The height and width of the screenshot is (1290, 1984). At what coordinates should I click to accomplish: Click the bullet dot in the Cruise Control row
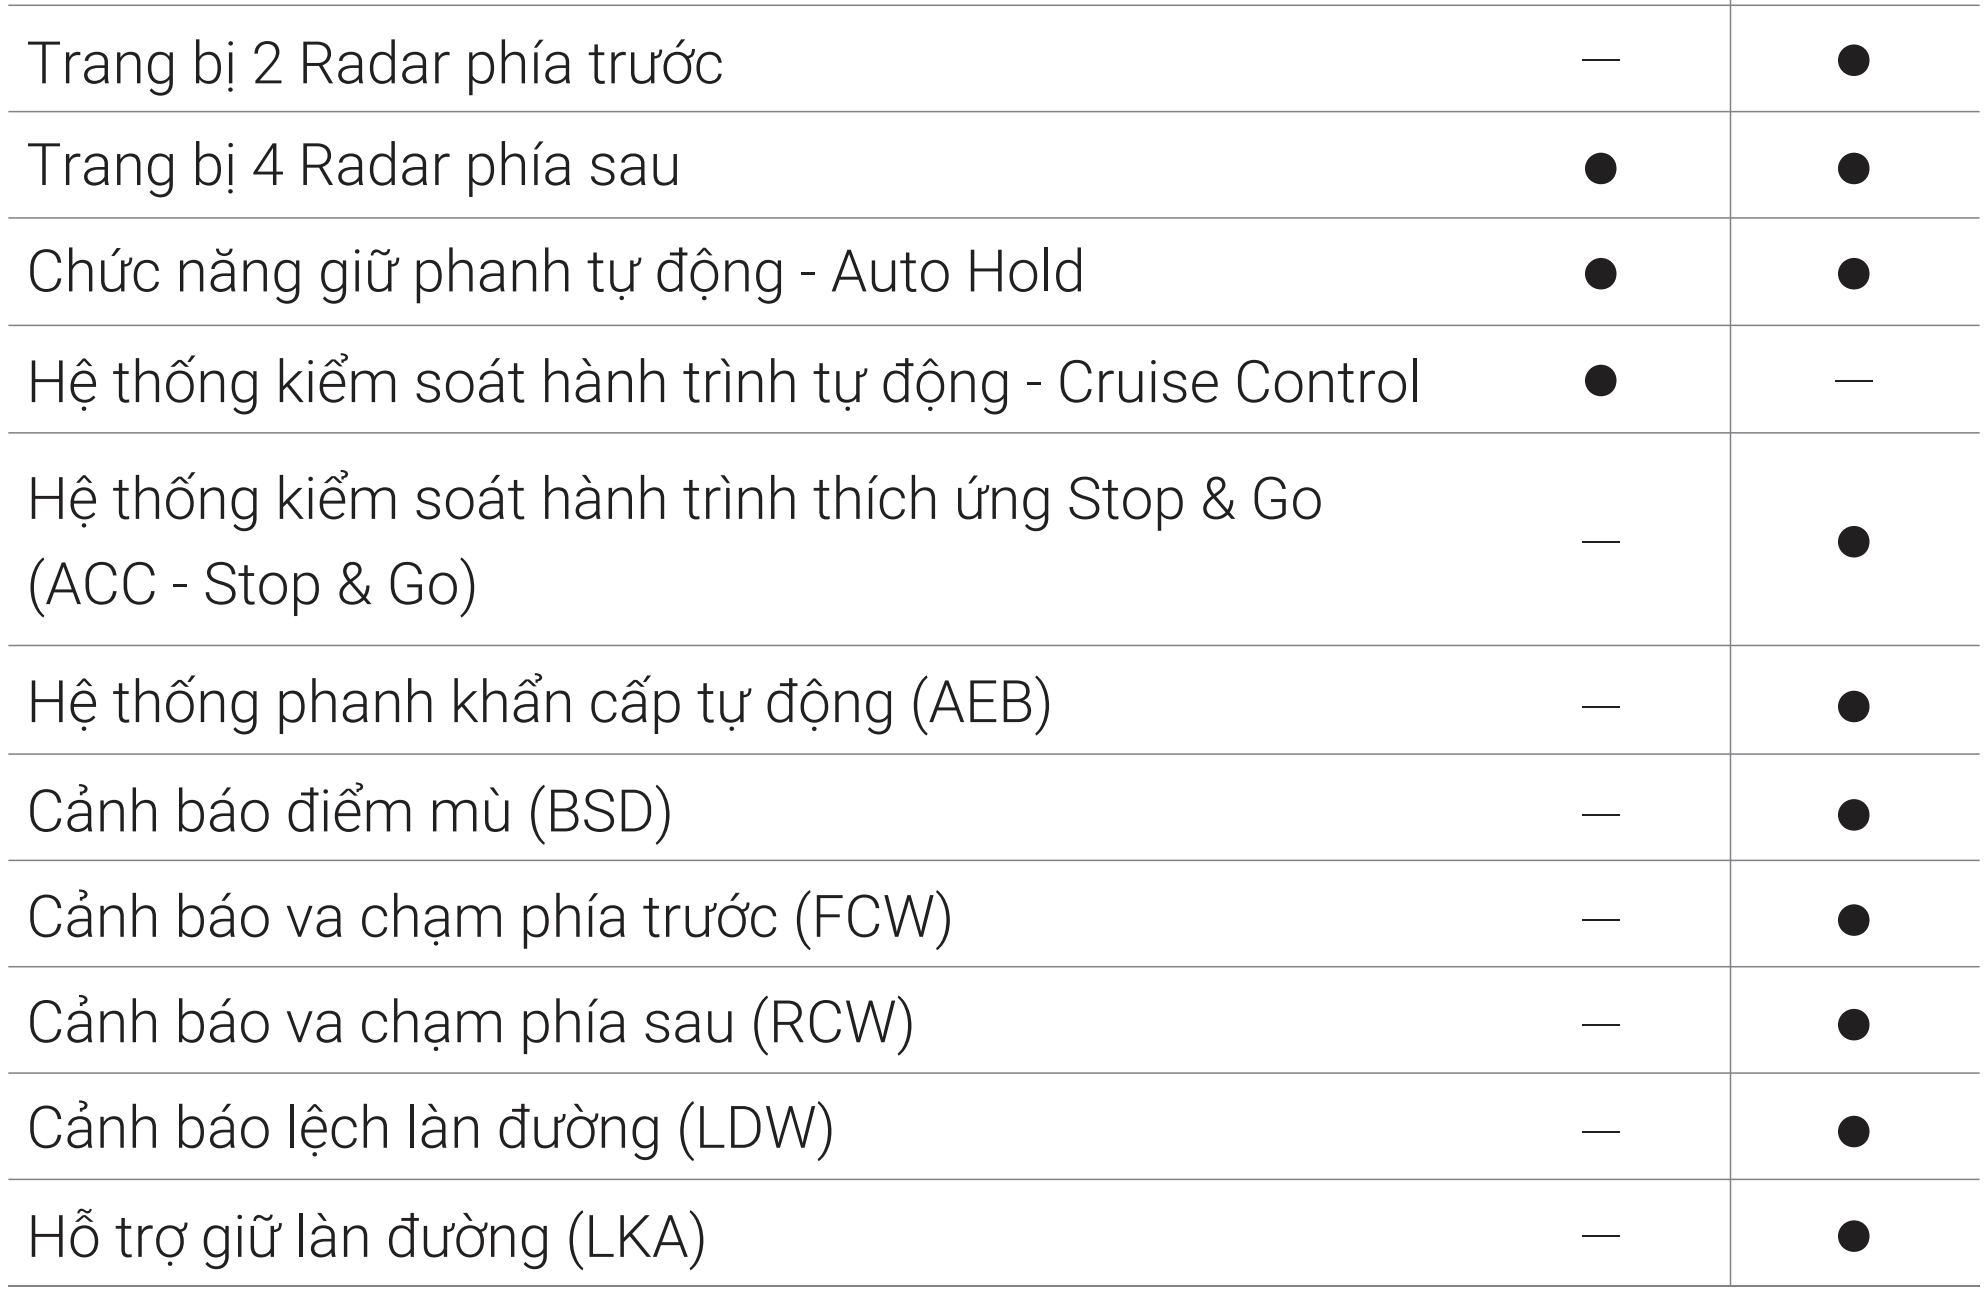click(1600, 380)
